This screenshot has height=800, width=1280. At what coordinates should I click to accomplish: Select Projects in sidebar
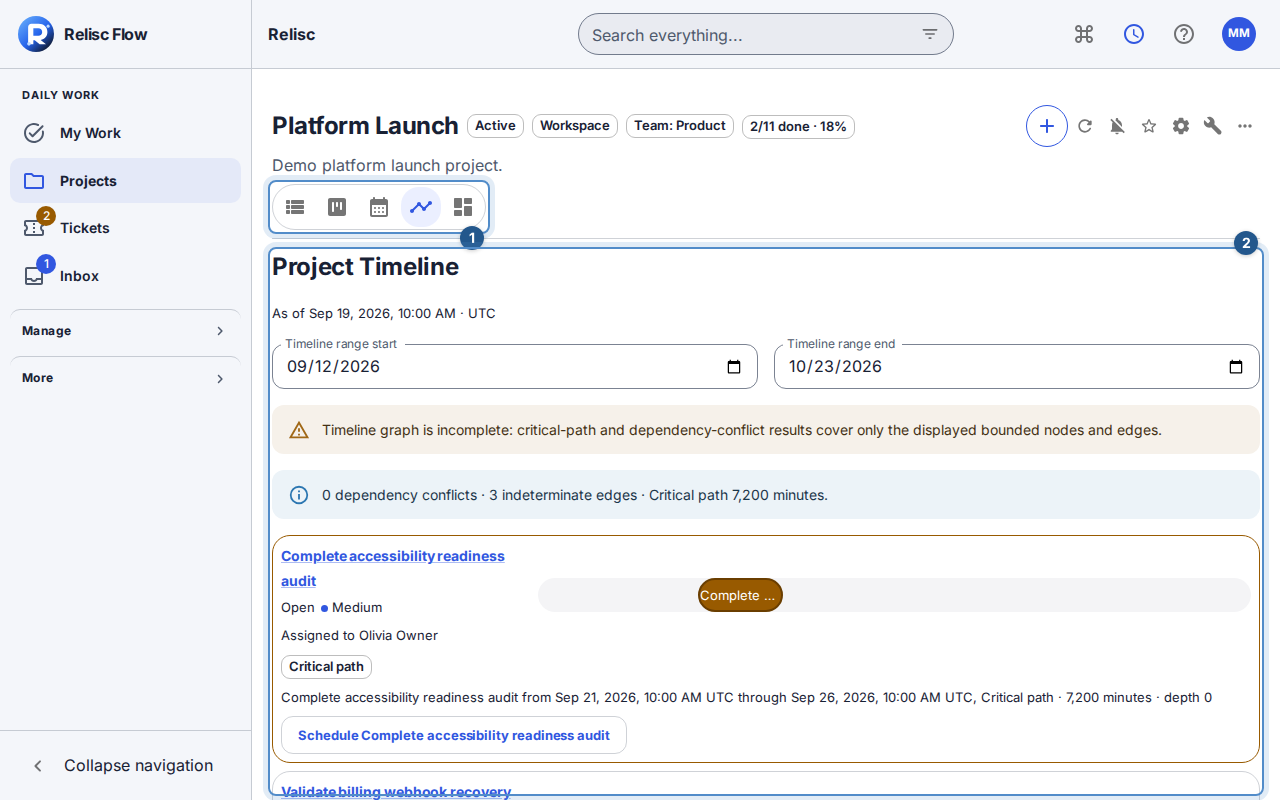126,181
